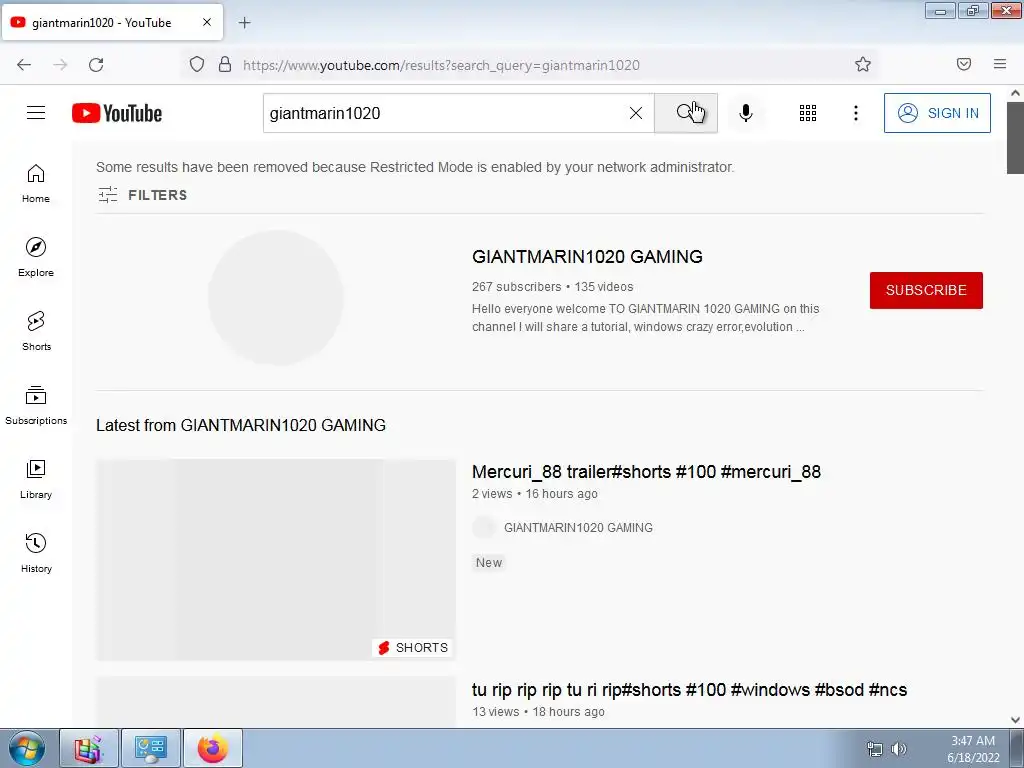Go back with browser back arrow

click(x=24, y=65)
